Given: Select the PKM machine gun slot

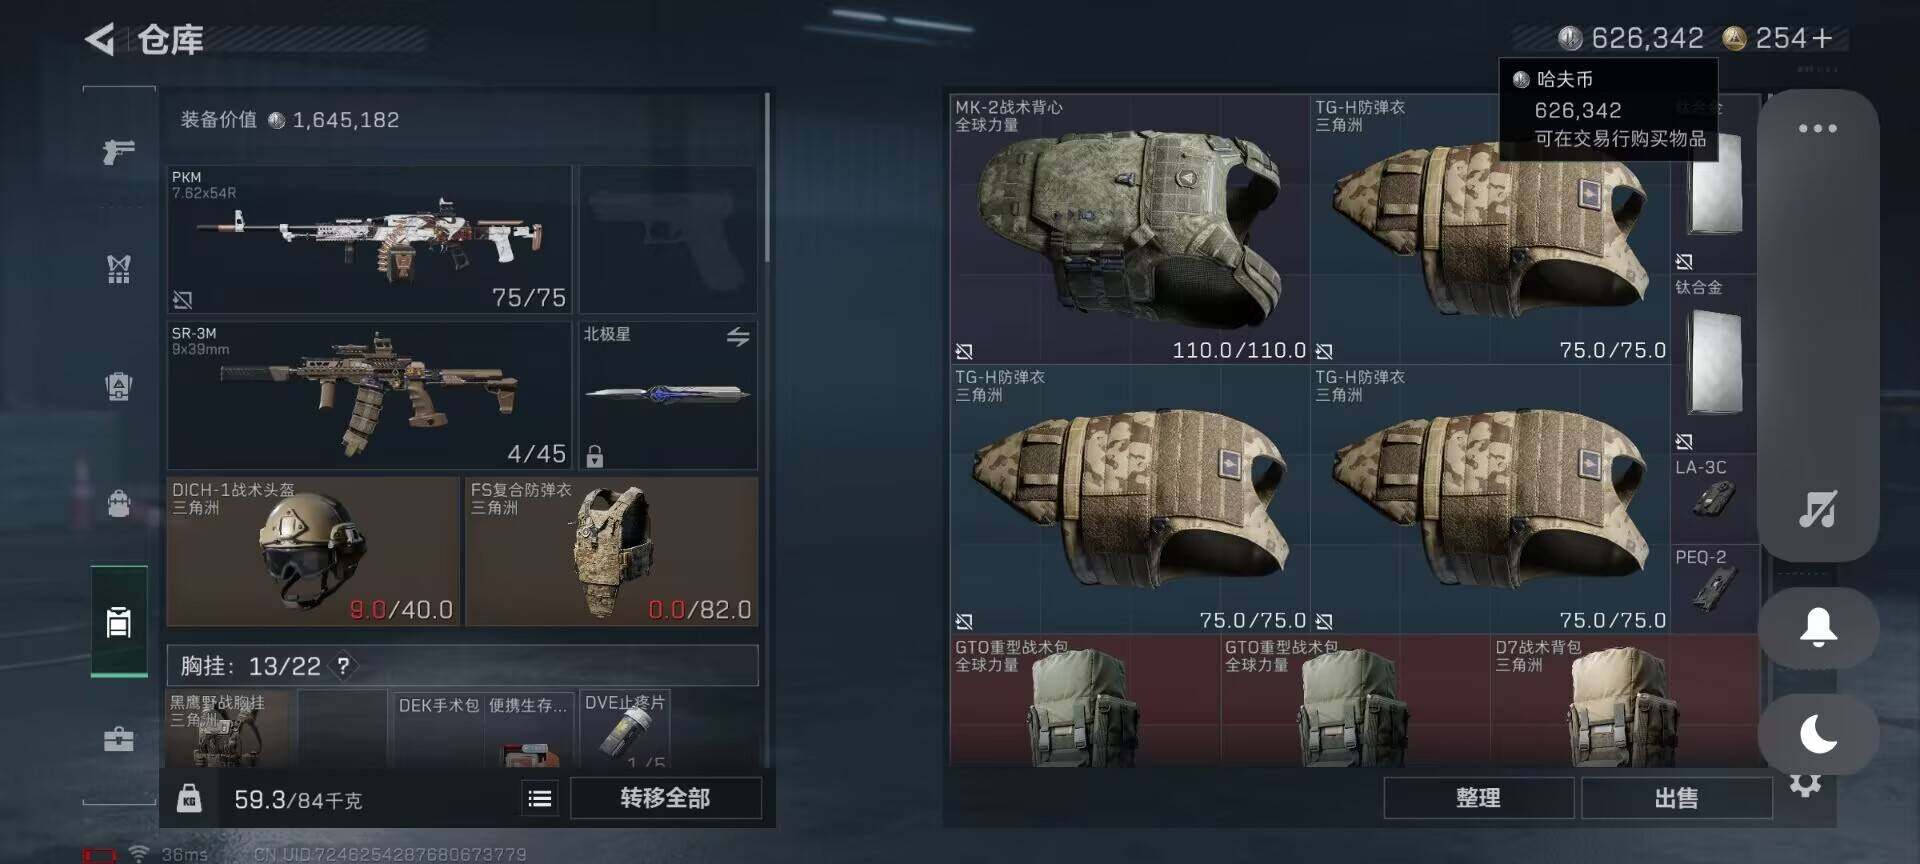Looking at the screenshot, I should [x=370, y=239].
